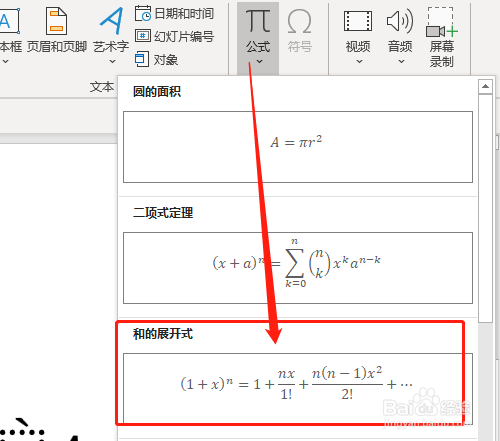Open the 公式 (Equation) pi icon
This screenshot has height=441, width=500.
tap(258, 21)
